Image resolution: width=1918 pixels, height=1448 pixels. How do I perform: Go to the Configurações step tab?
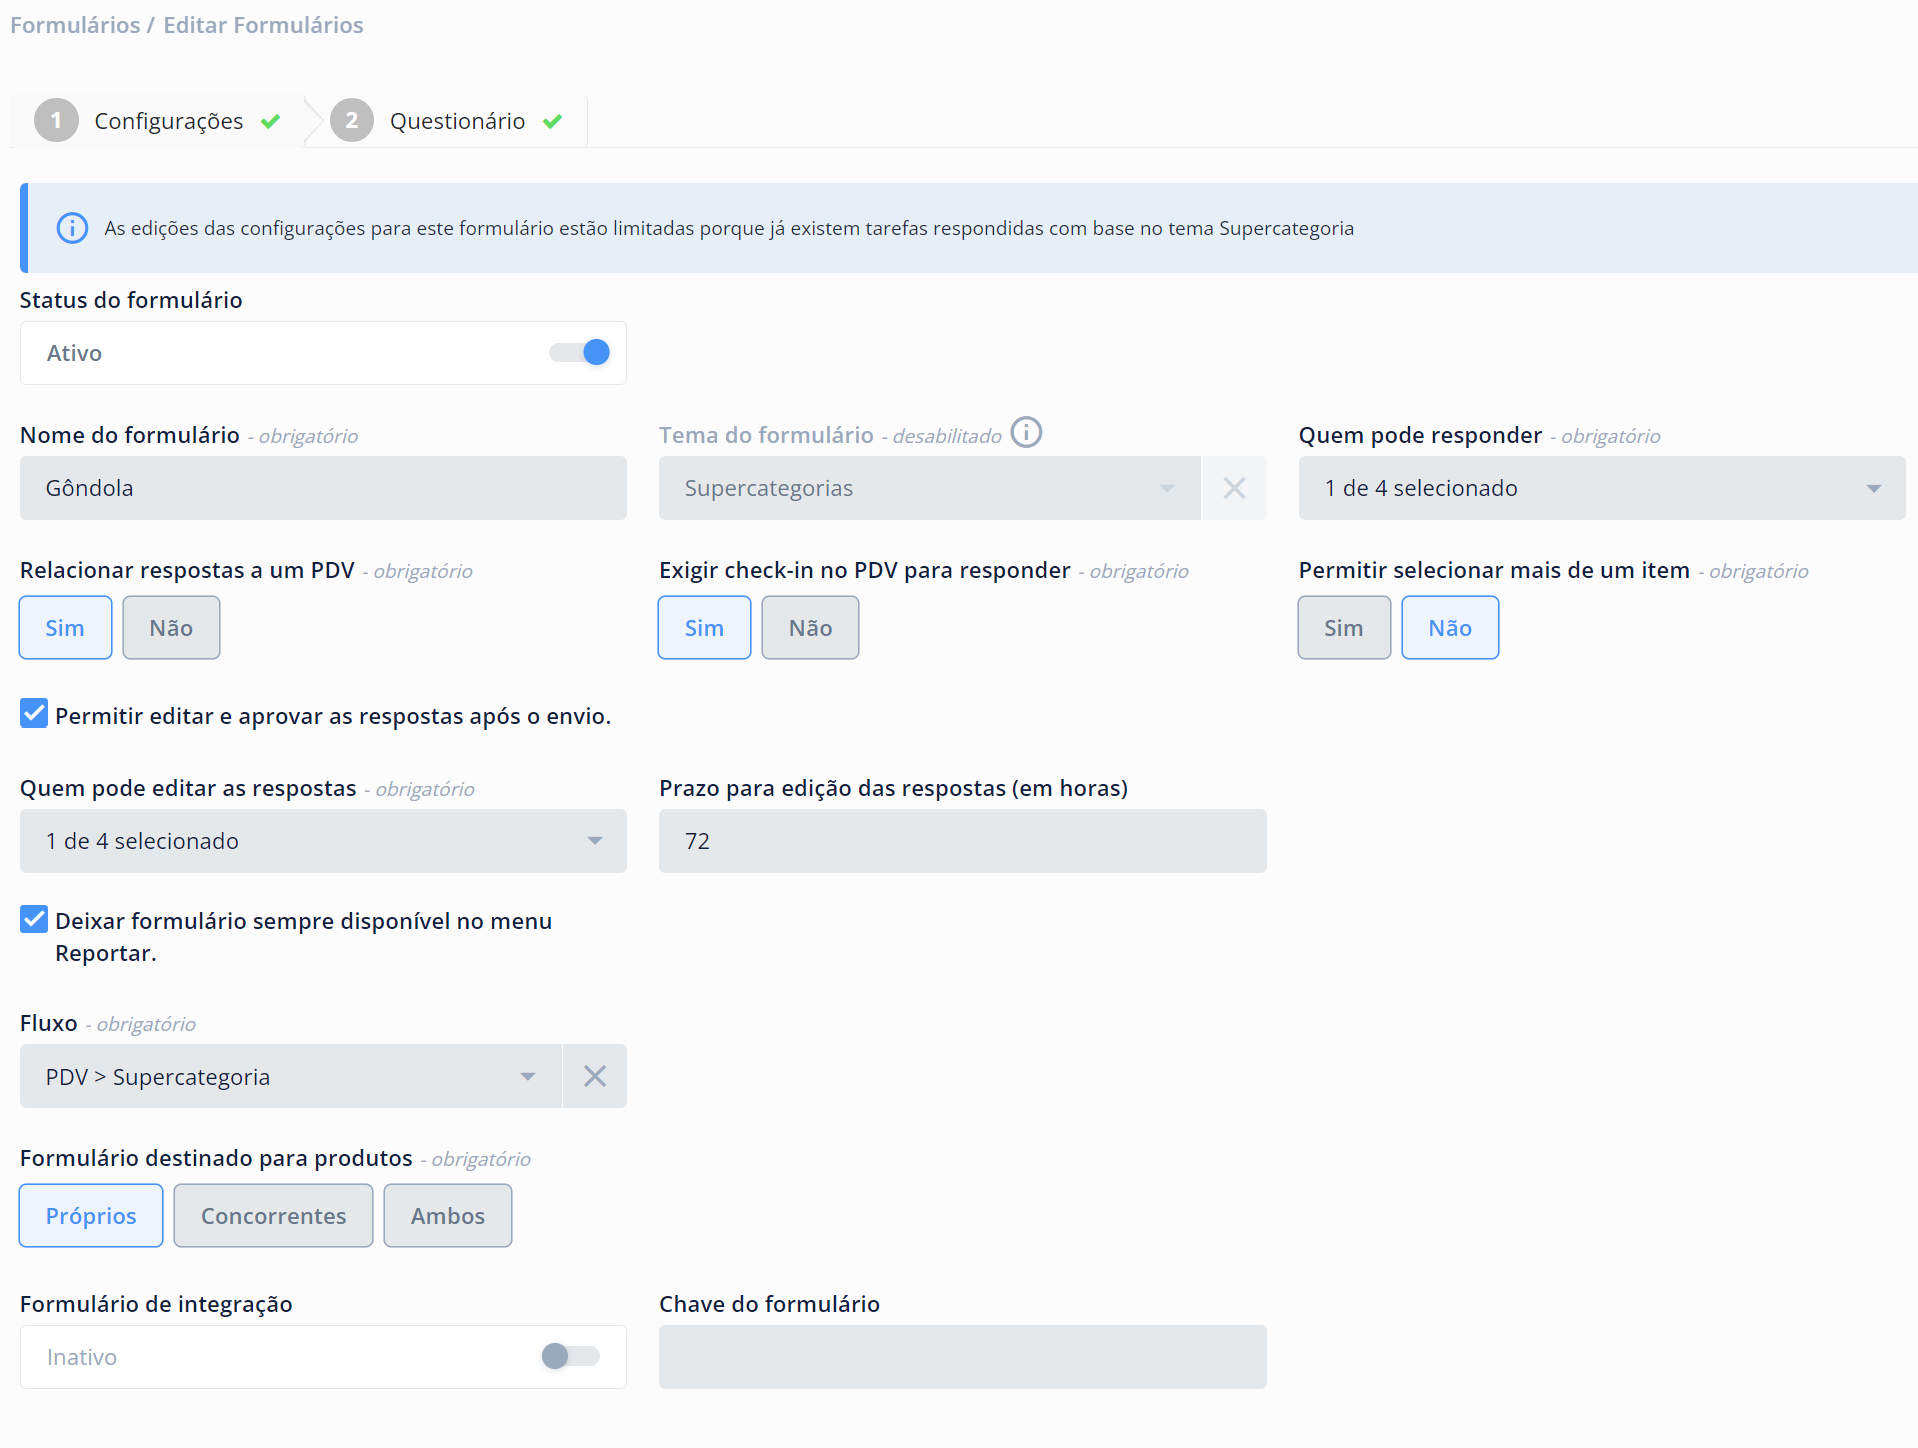pos(168,121)
